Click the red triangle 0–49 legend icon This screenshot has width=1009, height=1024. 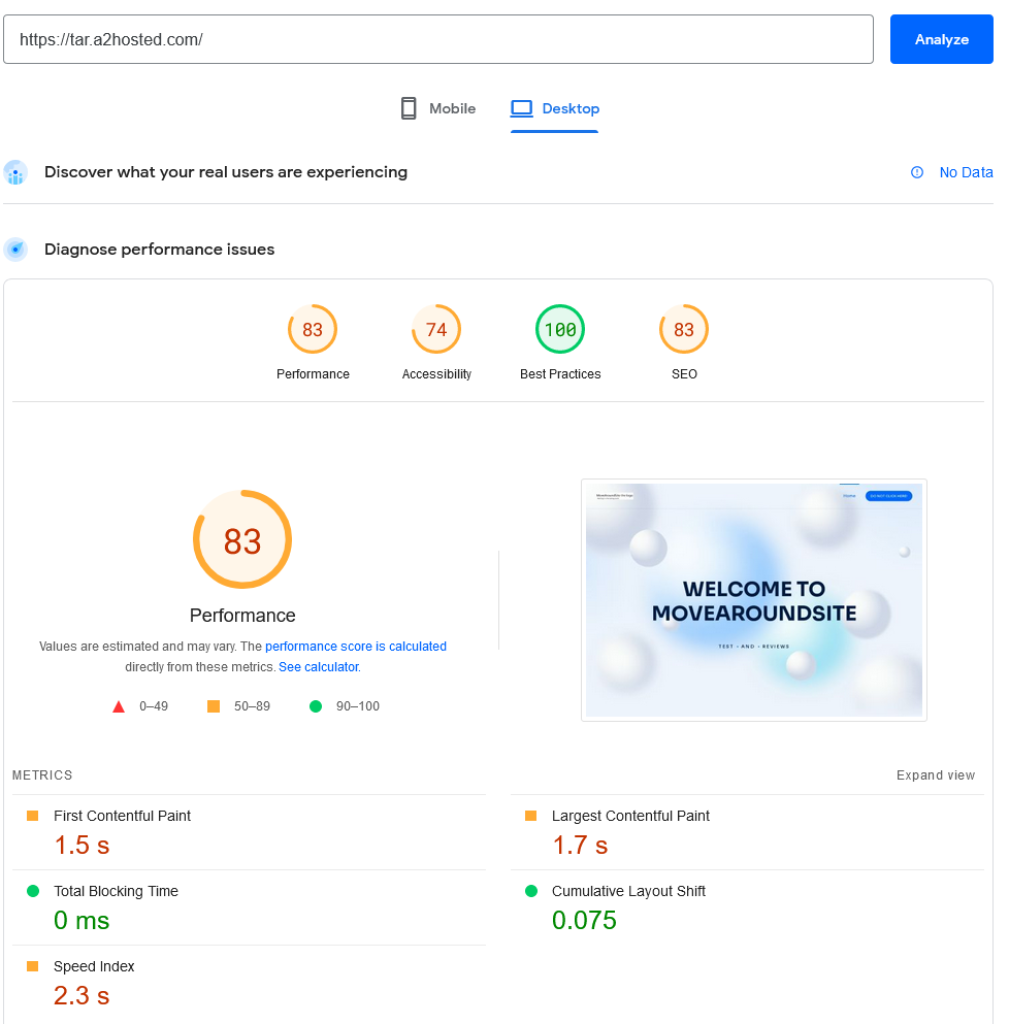tap(118, 707)
